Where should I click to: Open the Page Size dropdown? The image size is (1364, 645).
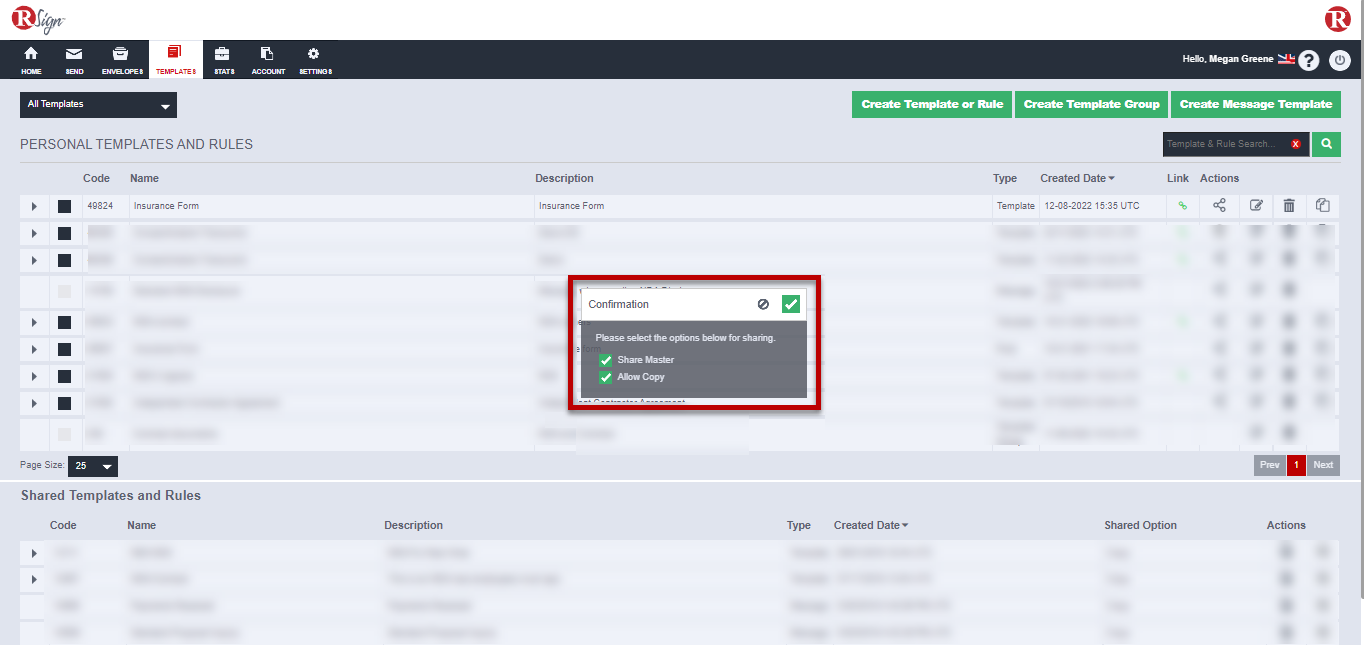click(92, 465)
